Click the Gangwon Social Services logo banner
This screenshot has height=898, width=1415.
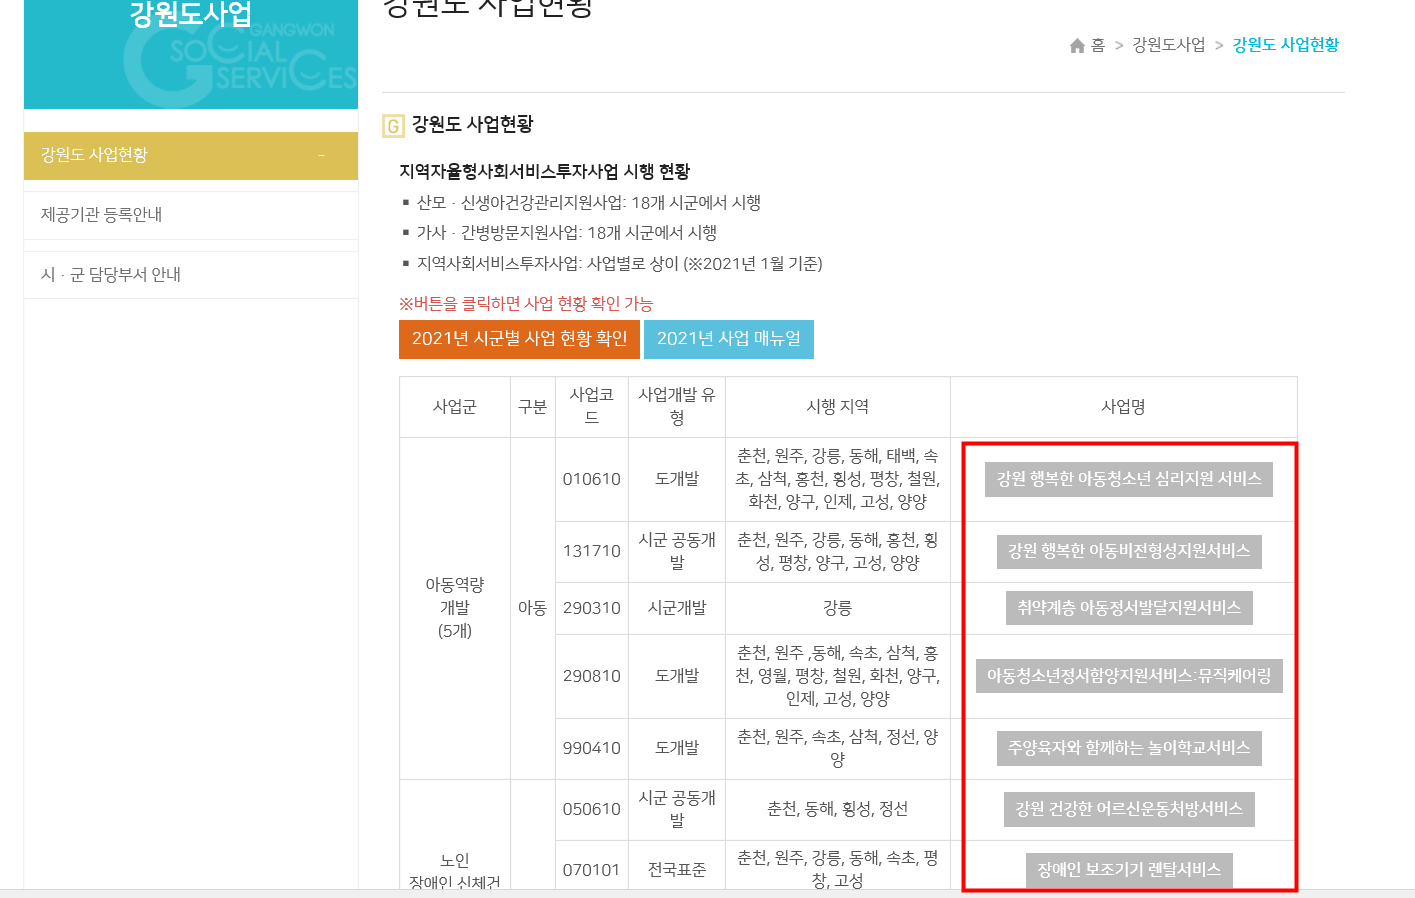tap(191, 54)
